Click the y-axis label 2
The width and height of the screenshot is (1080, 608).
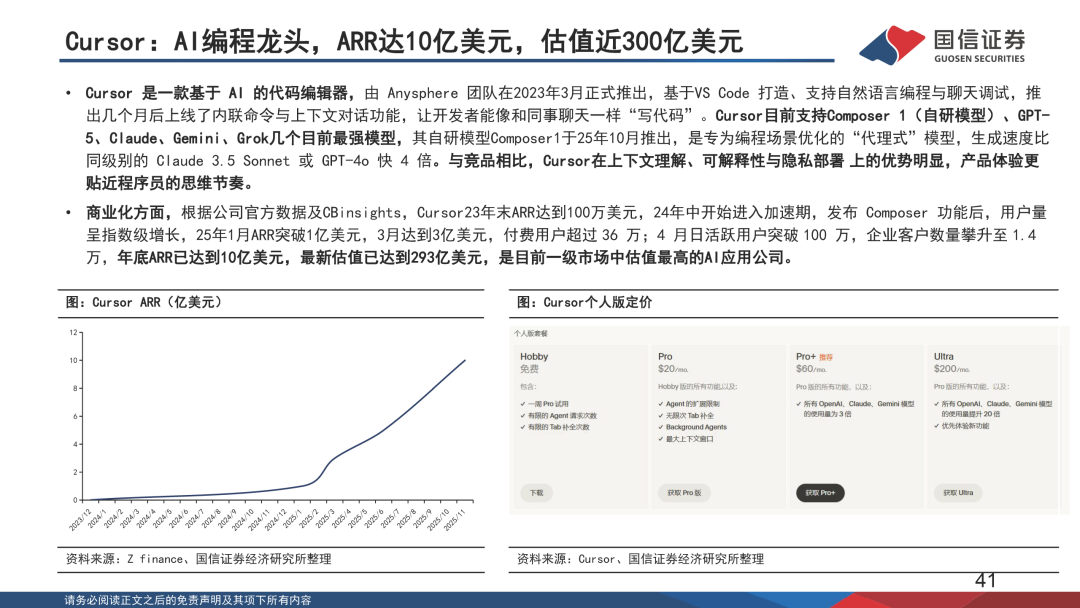pos(75,472)
